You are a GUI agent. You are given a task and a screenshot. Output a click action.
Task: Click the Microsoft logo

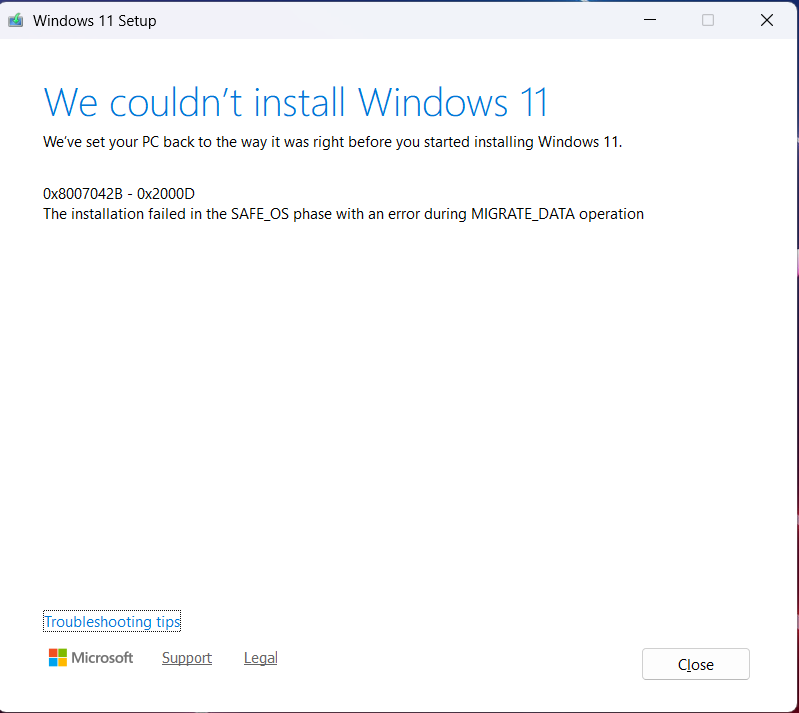[91, 657]
